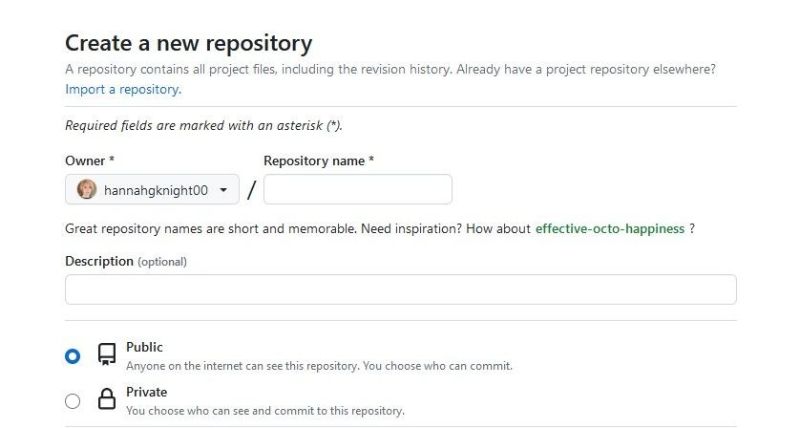
Task: Click the Description (optional) label
Action: pyautogui.click(x=126, y=261)
